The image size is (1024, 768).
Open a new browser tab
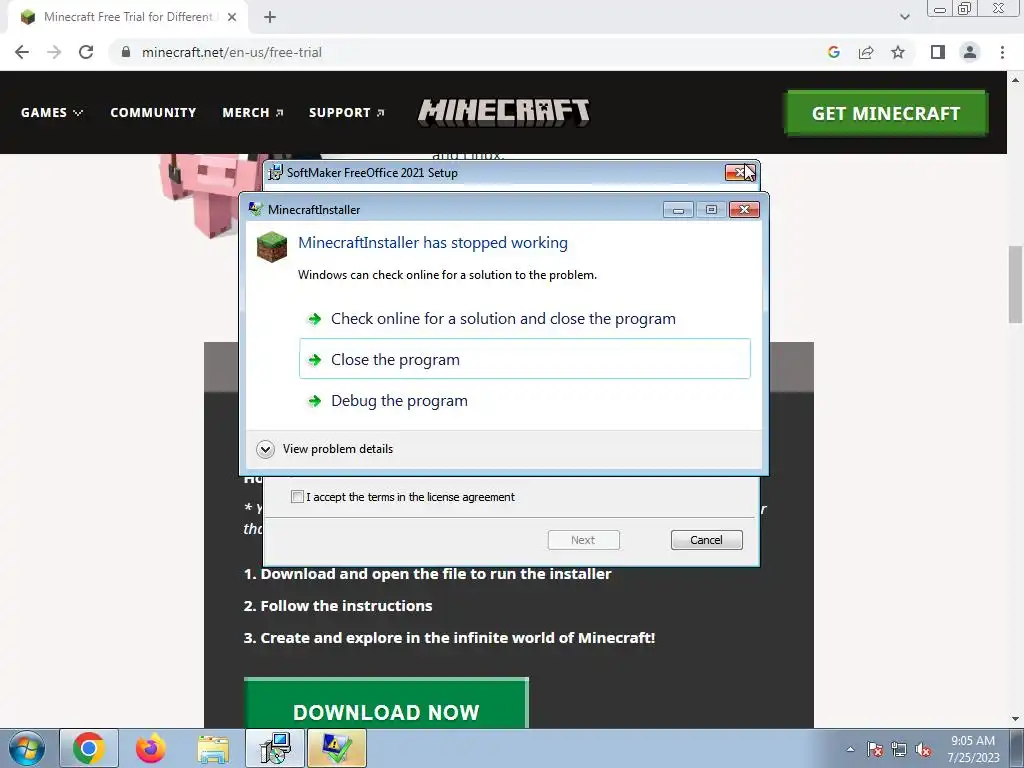(270, 17)
